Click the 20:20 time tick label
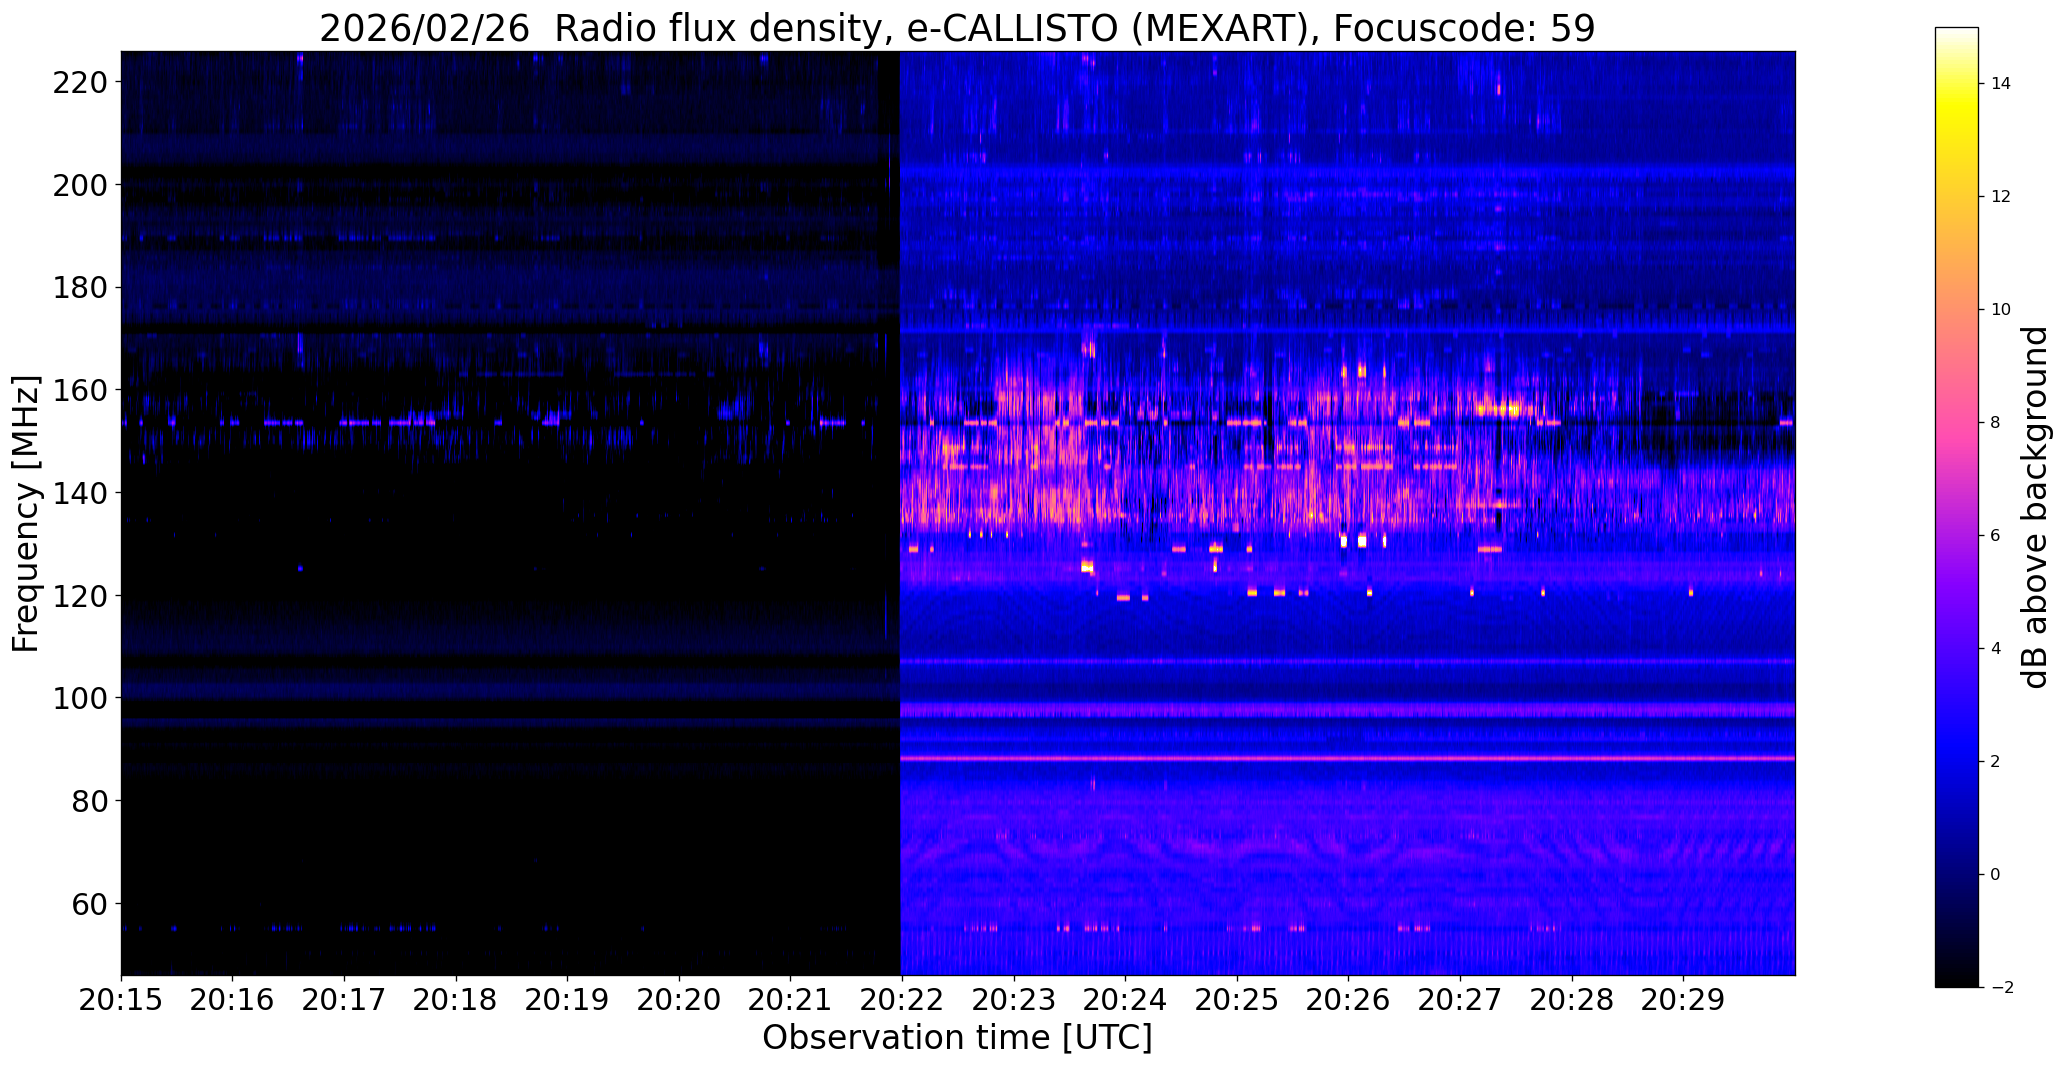The image size is (2066, 1067). 679,1001
